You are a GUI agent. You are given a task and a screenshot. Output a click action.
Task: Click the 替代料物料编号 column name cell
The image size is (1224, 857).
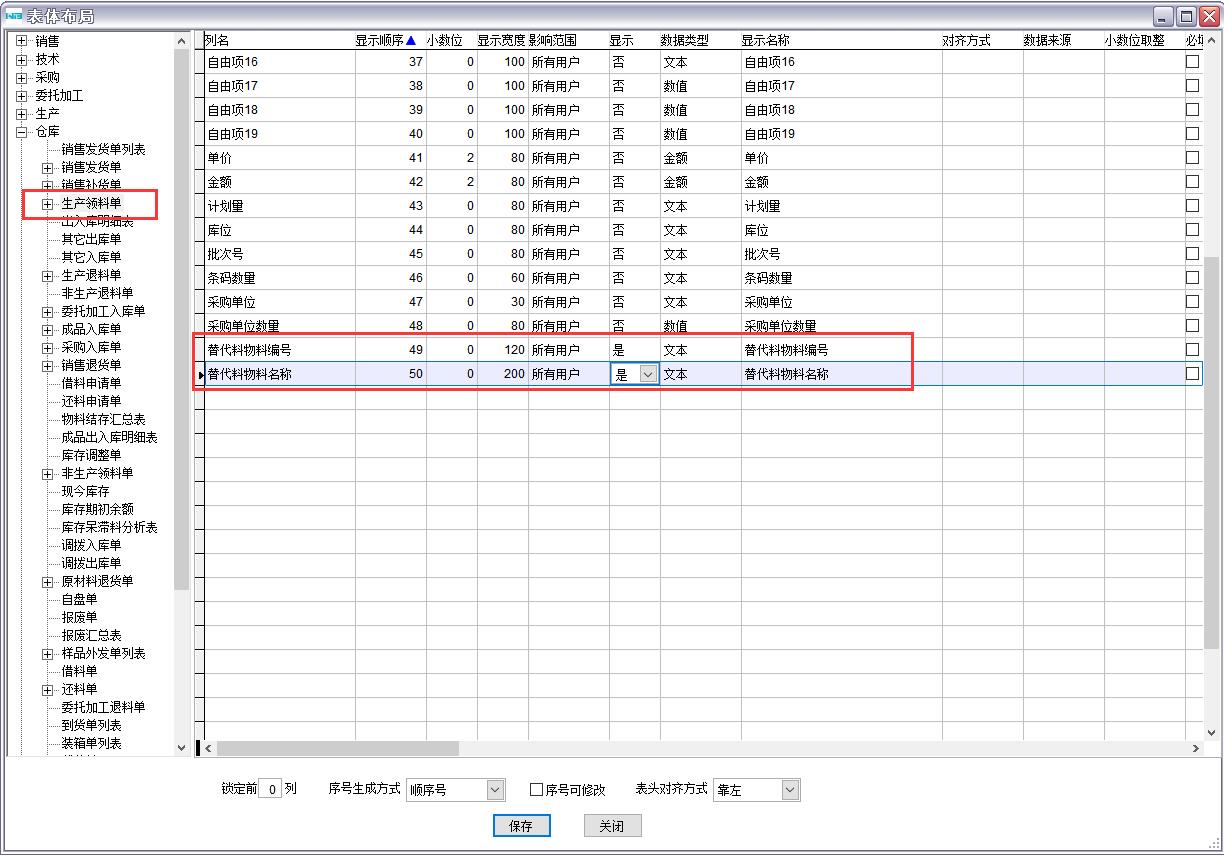pos(250,350)
